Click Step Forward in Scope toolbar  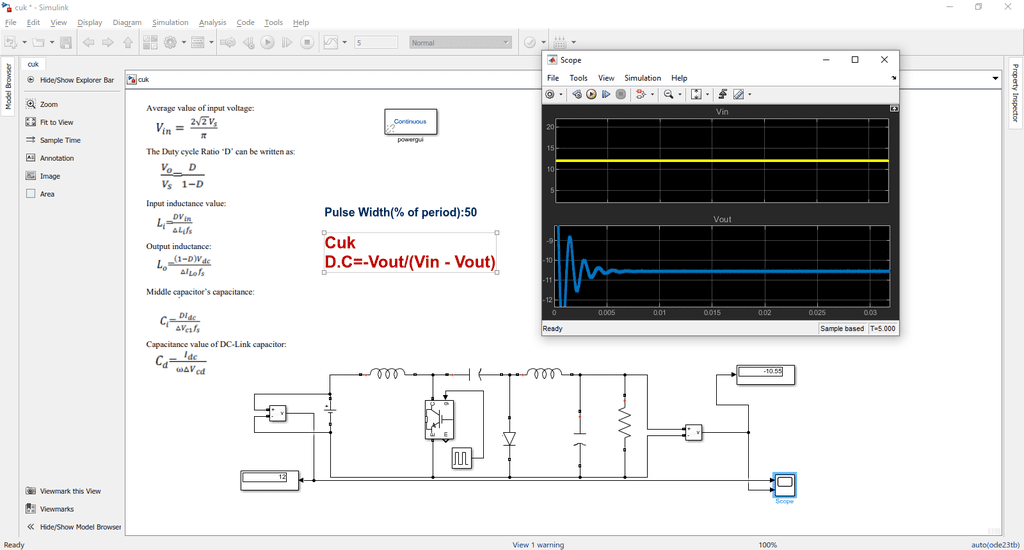point(606,94)
